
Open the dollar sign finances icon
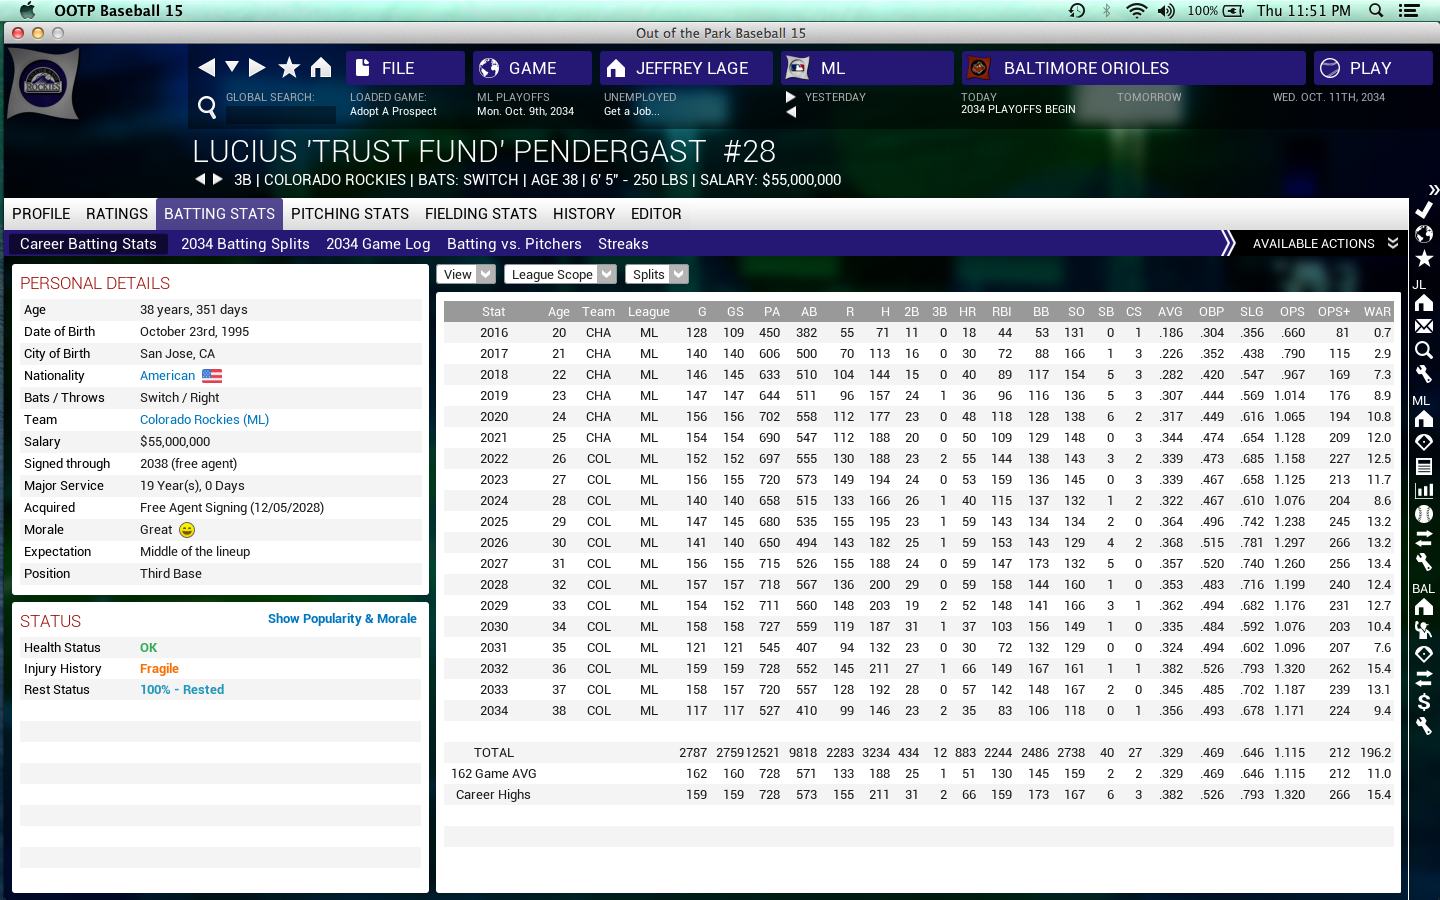tap(1423, 702)
